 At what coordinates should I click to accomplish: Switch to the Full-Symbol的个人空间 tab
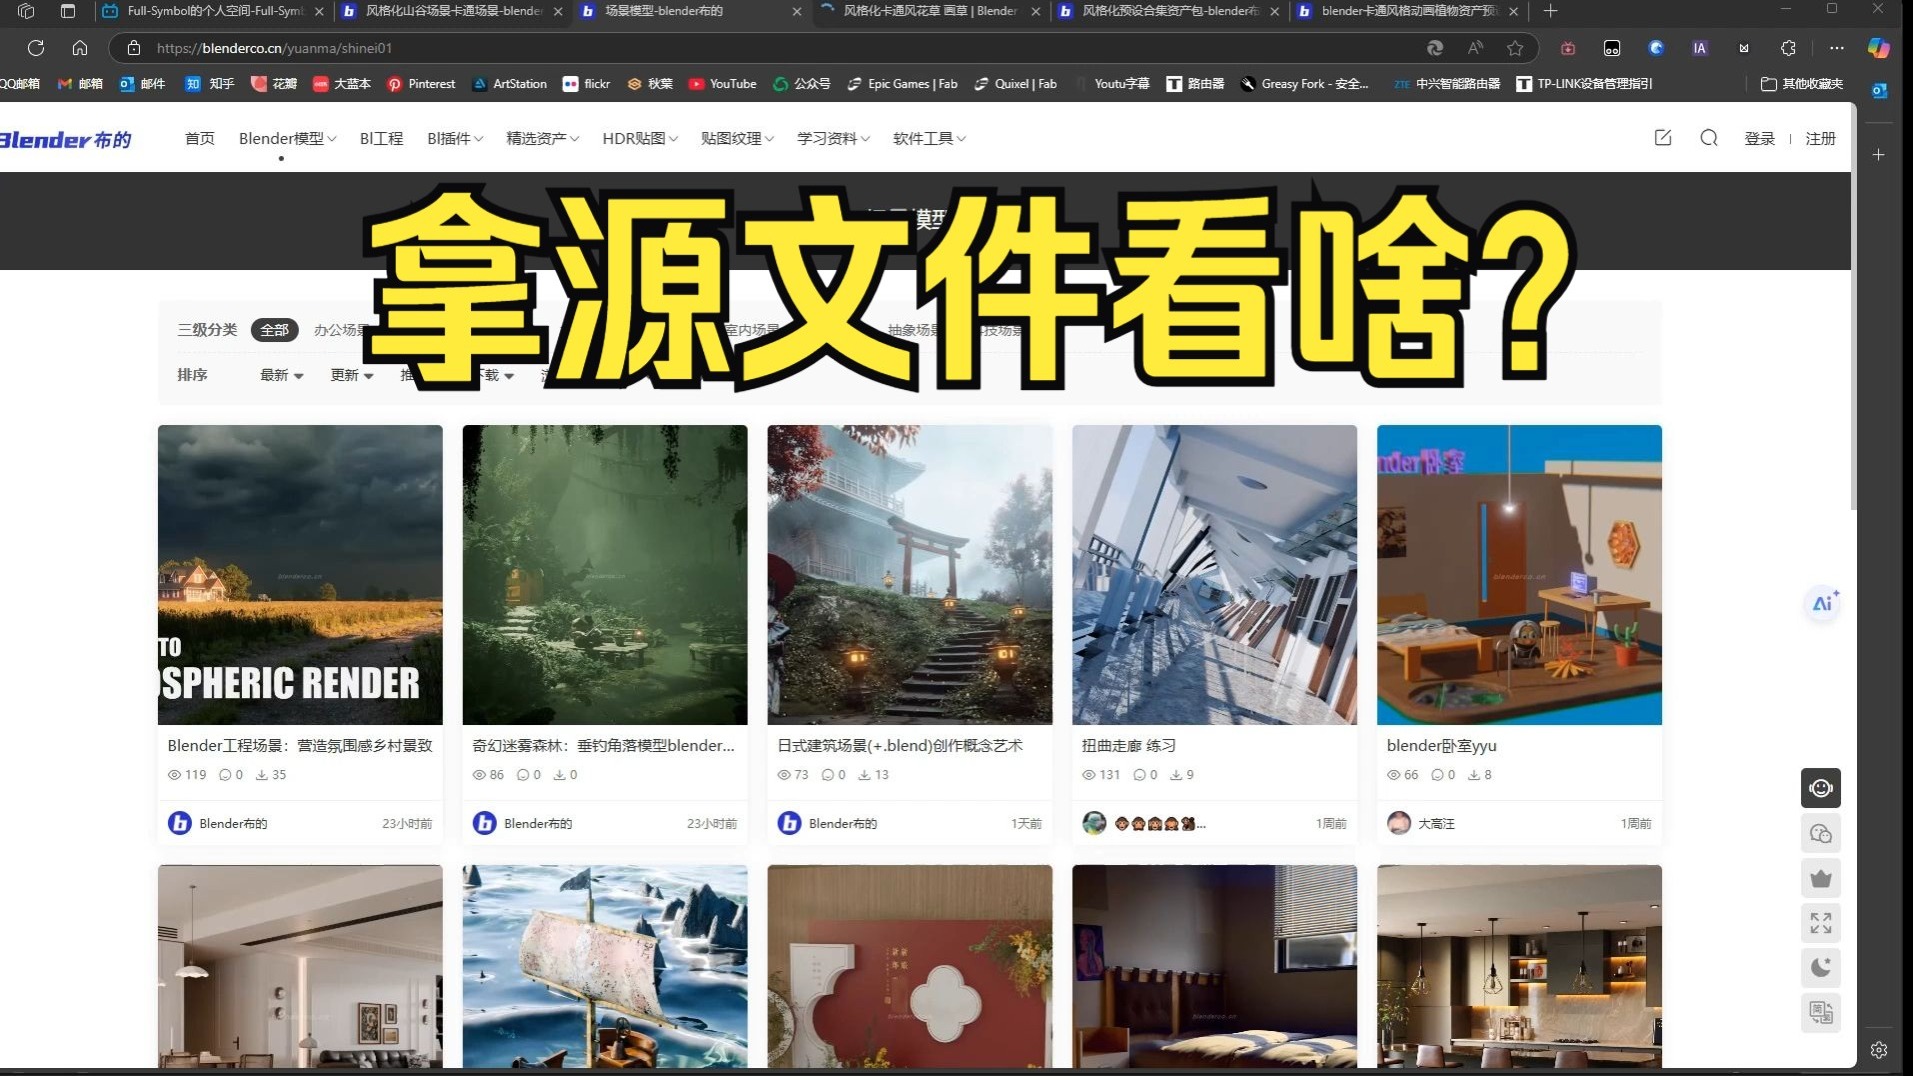pyautogui.click(x=214, y=11)
